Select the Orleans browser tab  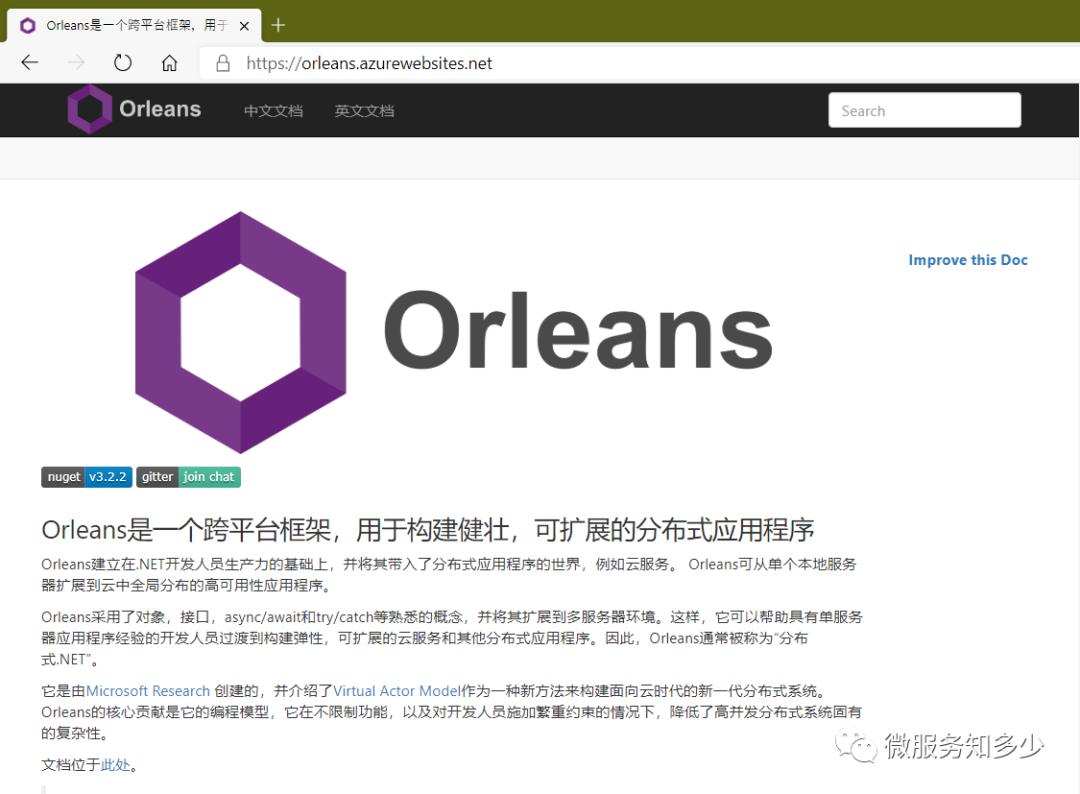(x=134, y=25)
